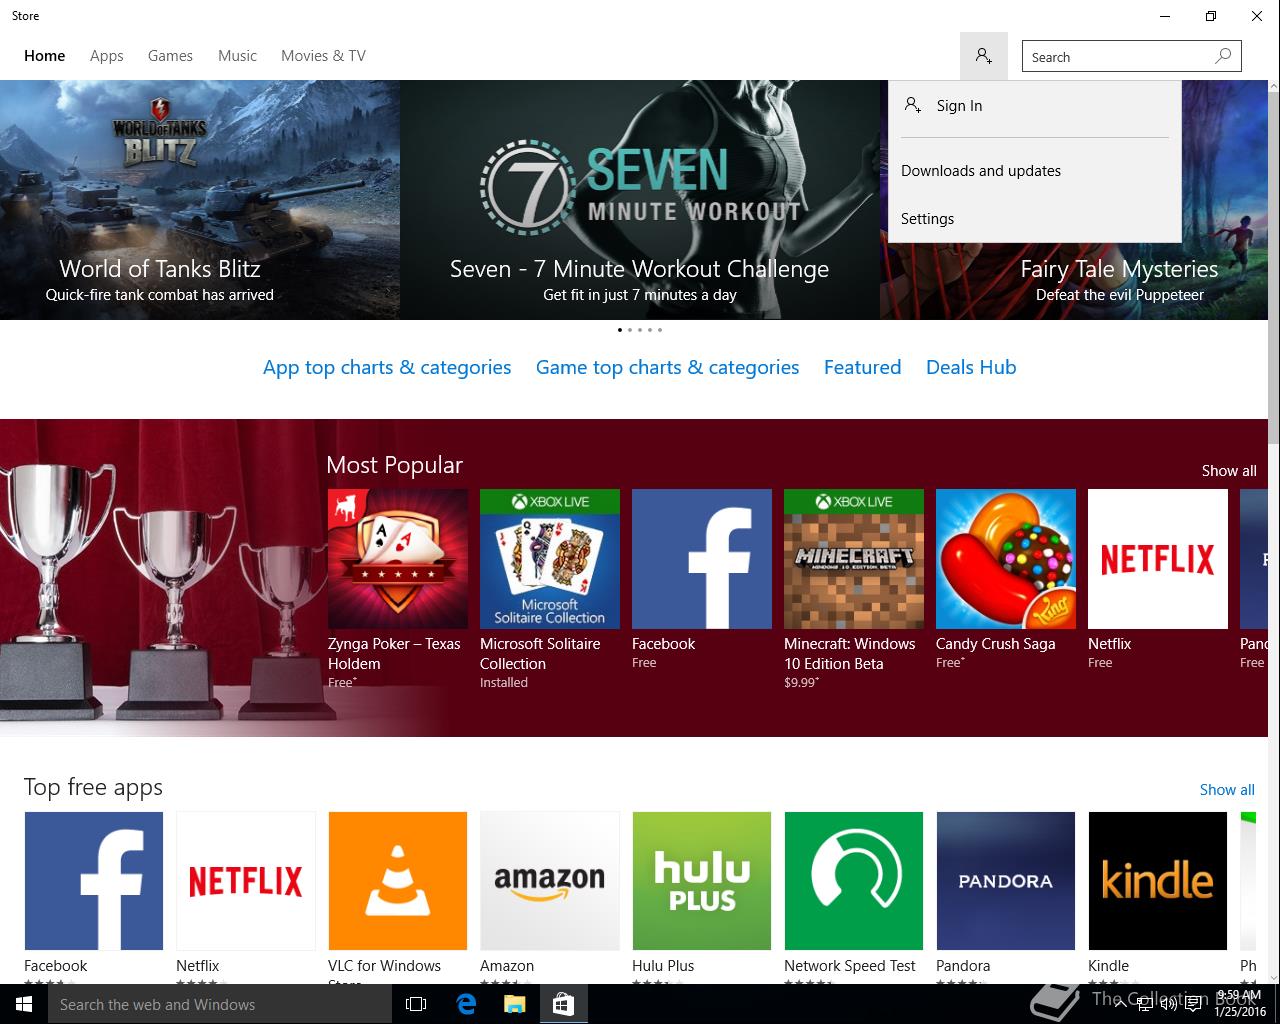1280x1024 pixels.
Task: Open Netflix icon in Top free apps
Action: click(x=246, y=881)
